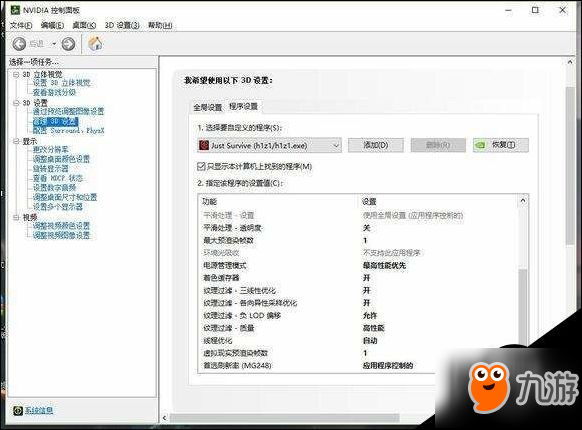Viewport: 582px width, 430px height.
Task: Click the Forward arrow toolbar icon
Action: 68,44
